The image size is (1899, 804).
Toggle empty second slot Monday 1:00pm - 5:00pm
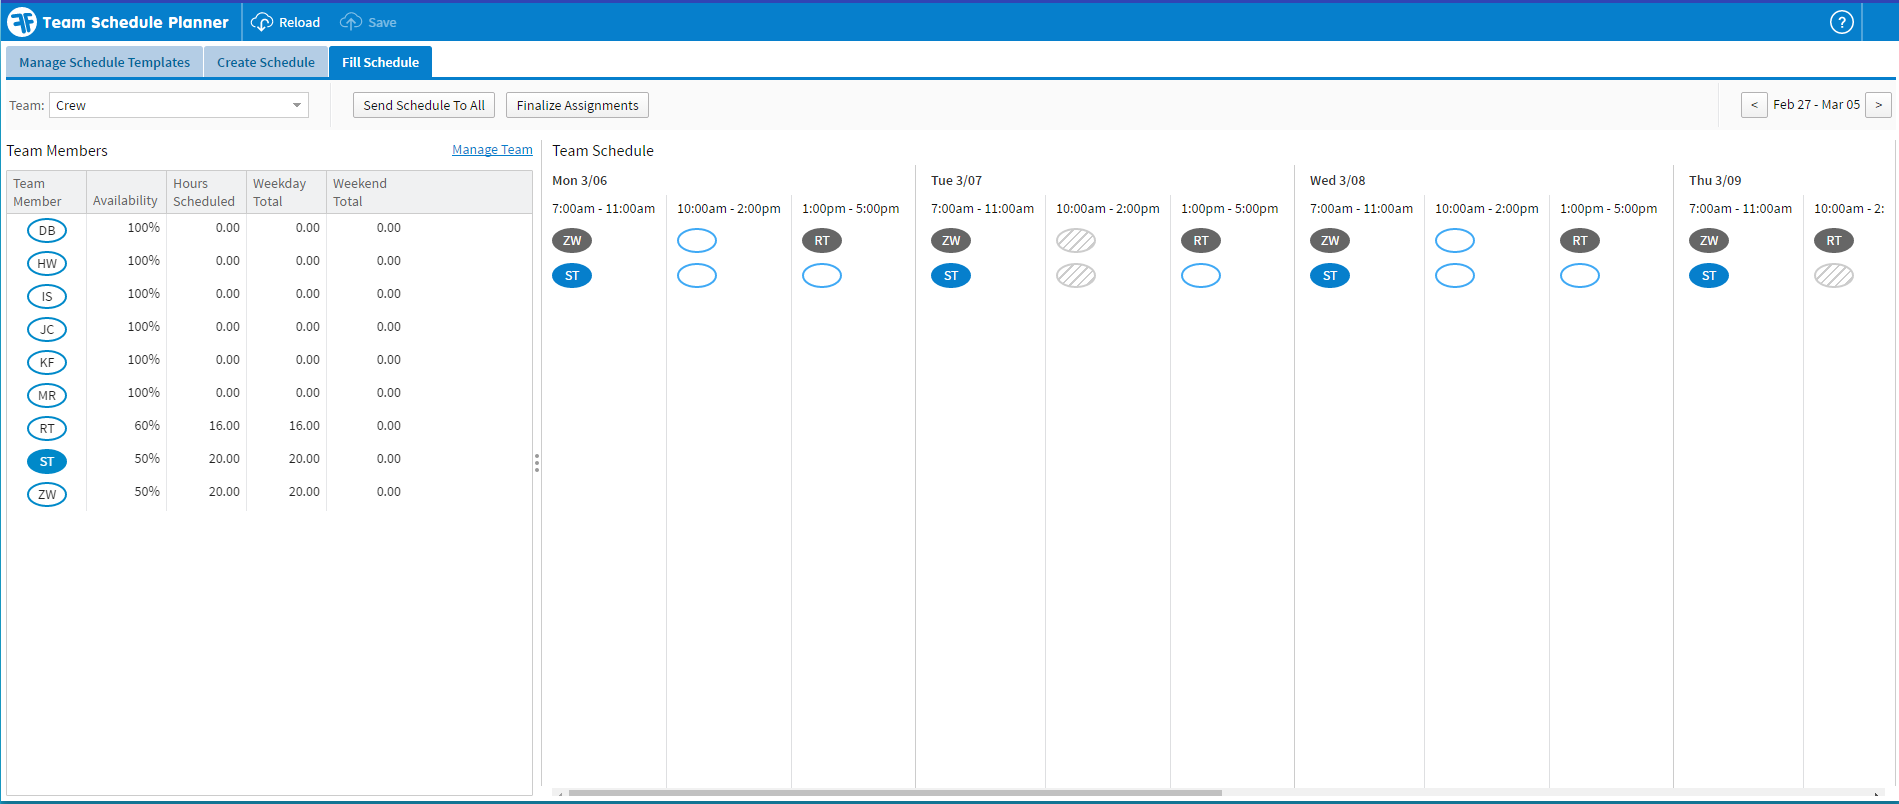[822, 276]
